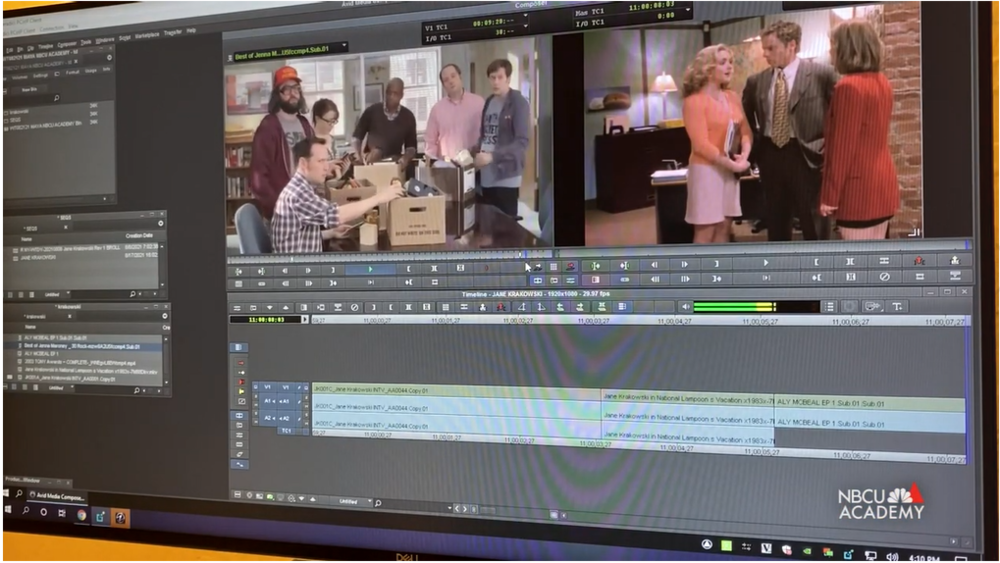
Task: Open the Help menu
Action: click(191, 30)
